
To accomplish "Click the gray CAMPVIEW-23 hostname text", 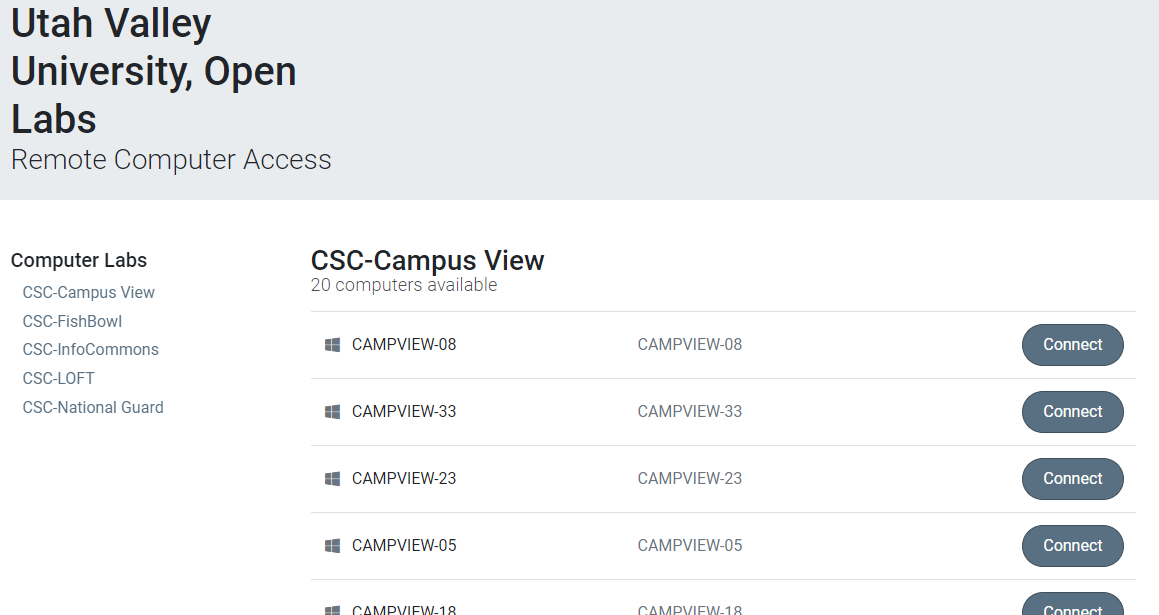I will coord(690,478).
